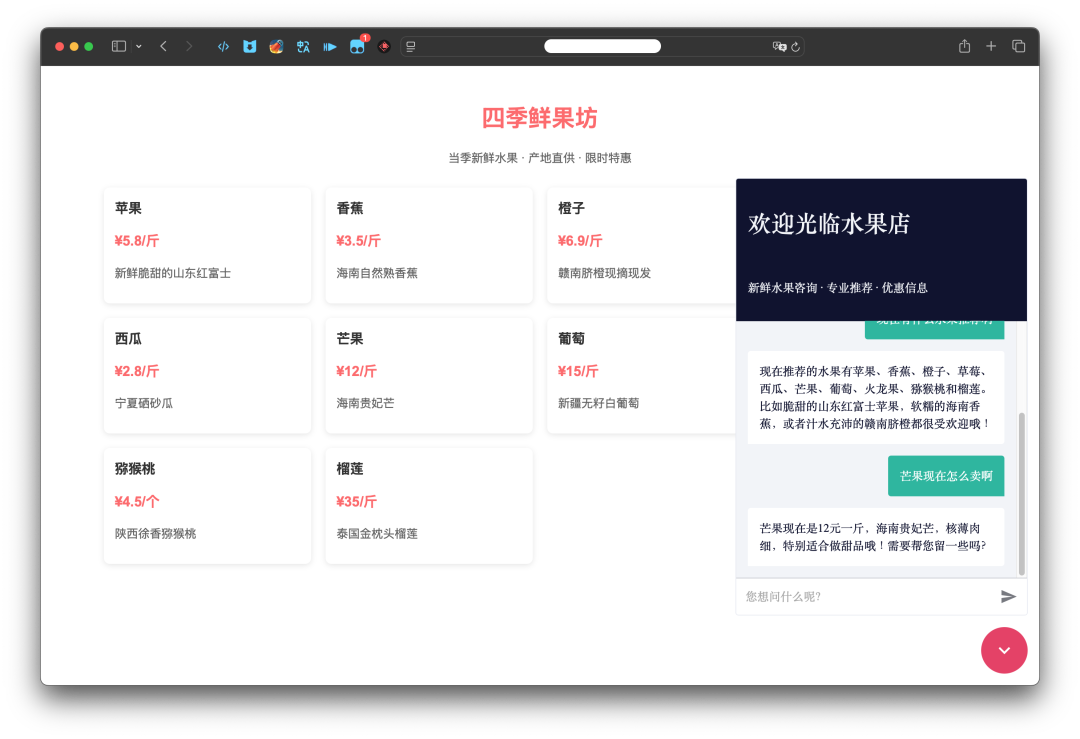
Task: Click the translate page icon in address bar
Action: point(779,46)
